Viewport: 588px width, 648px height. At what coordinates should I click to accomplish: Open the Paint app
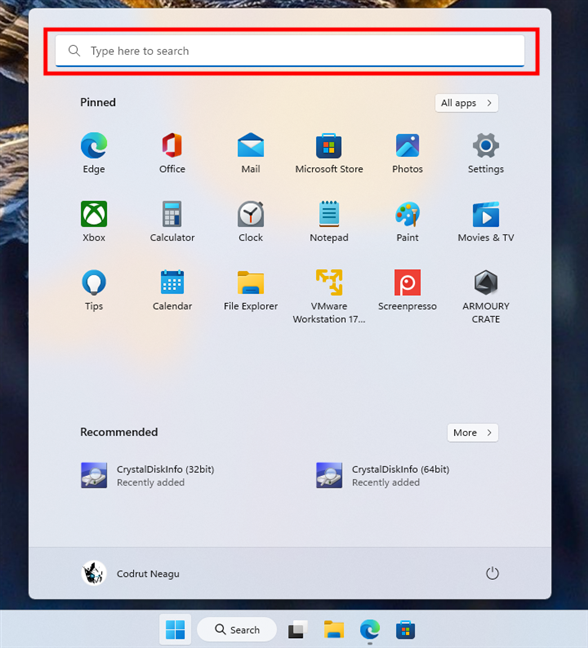[407, 221]
